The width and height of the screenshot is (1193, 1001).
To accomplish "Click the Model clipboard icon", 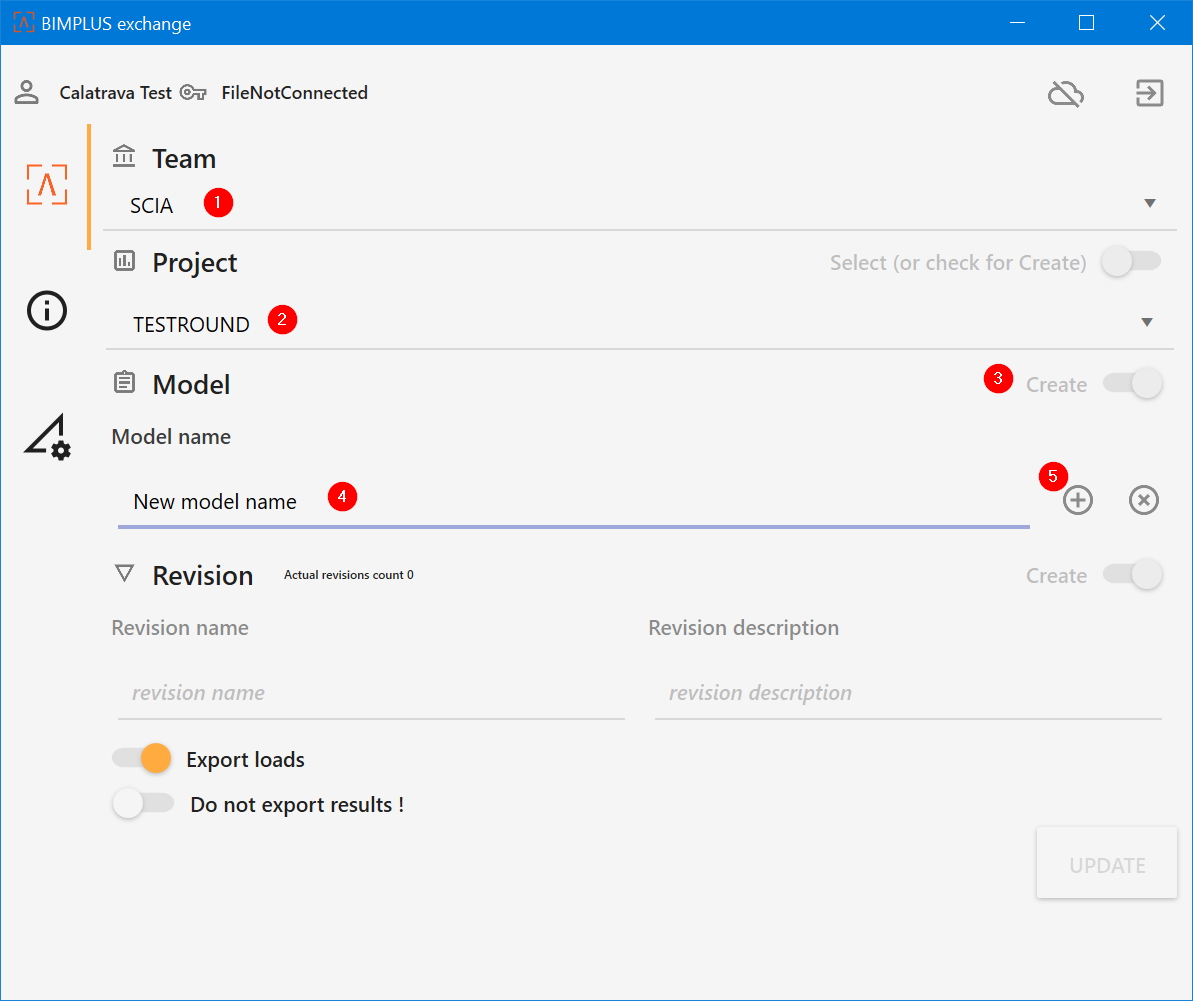I will [124, 384].
